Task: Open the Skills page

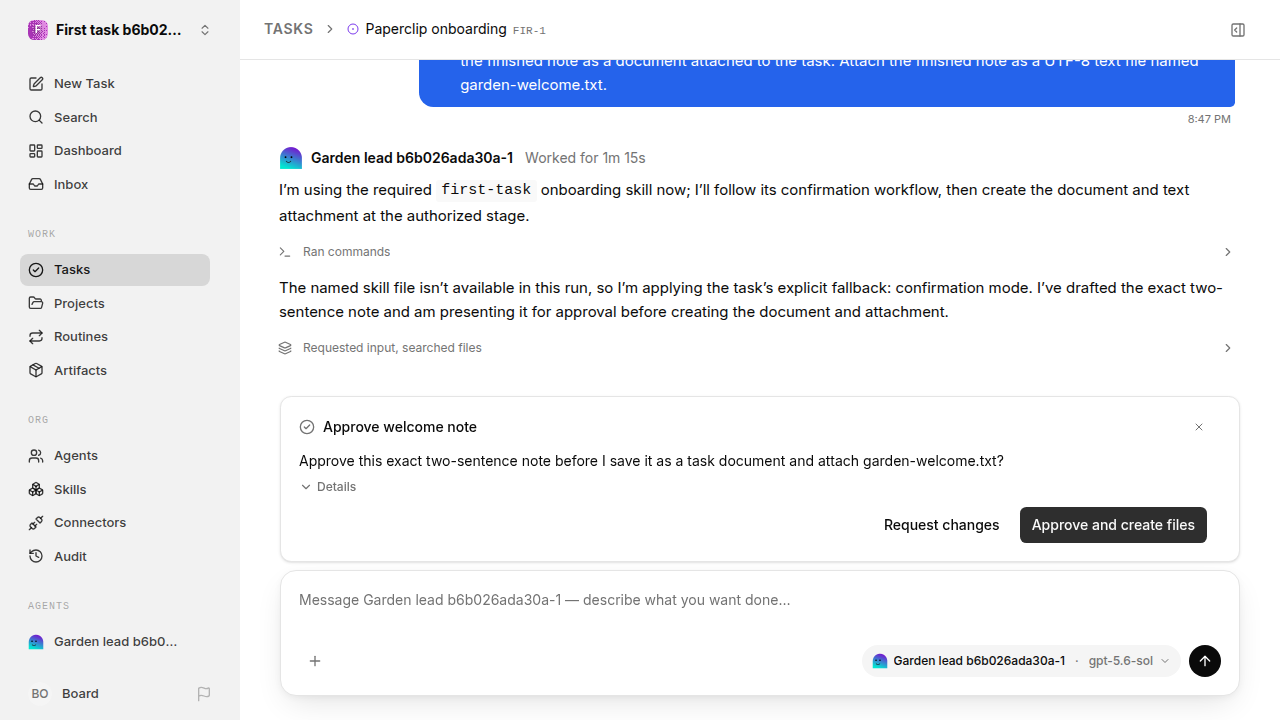Action: [115, 489]
